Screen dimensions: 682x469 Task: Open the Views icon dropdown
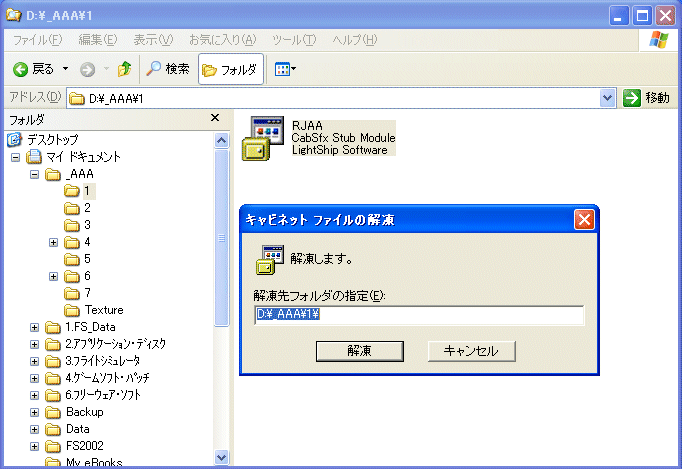click(285, 69)
